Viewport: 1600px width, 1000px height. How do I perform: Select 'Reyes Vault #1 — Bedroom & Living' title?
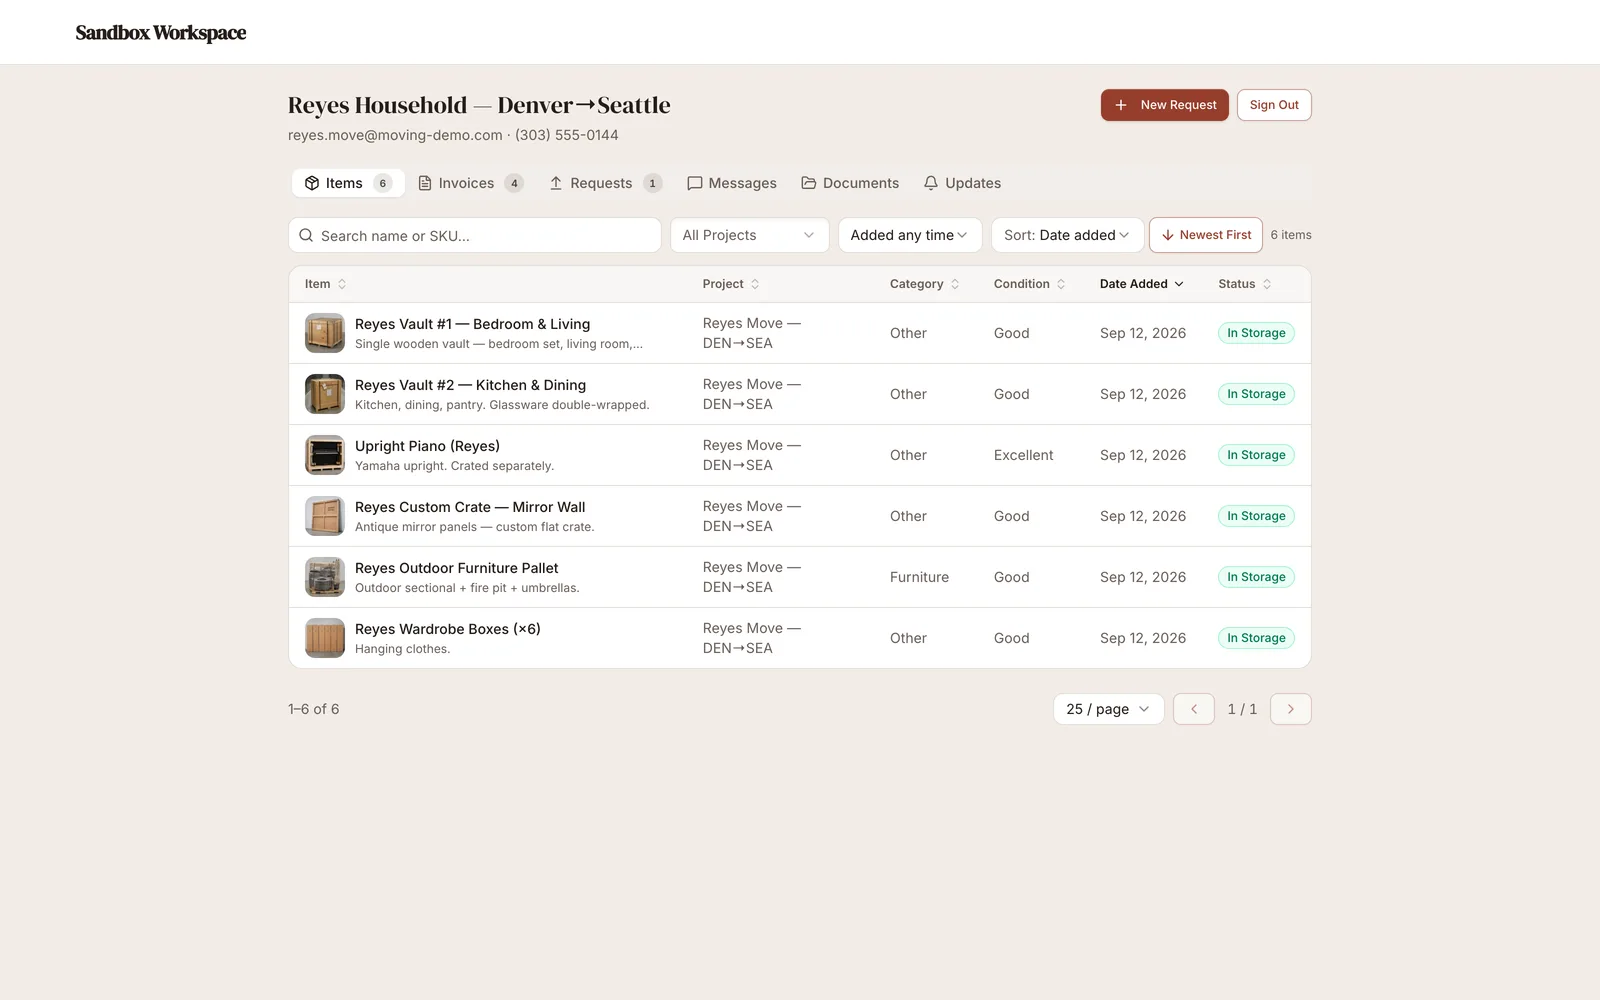(x=472, y=324)
